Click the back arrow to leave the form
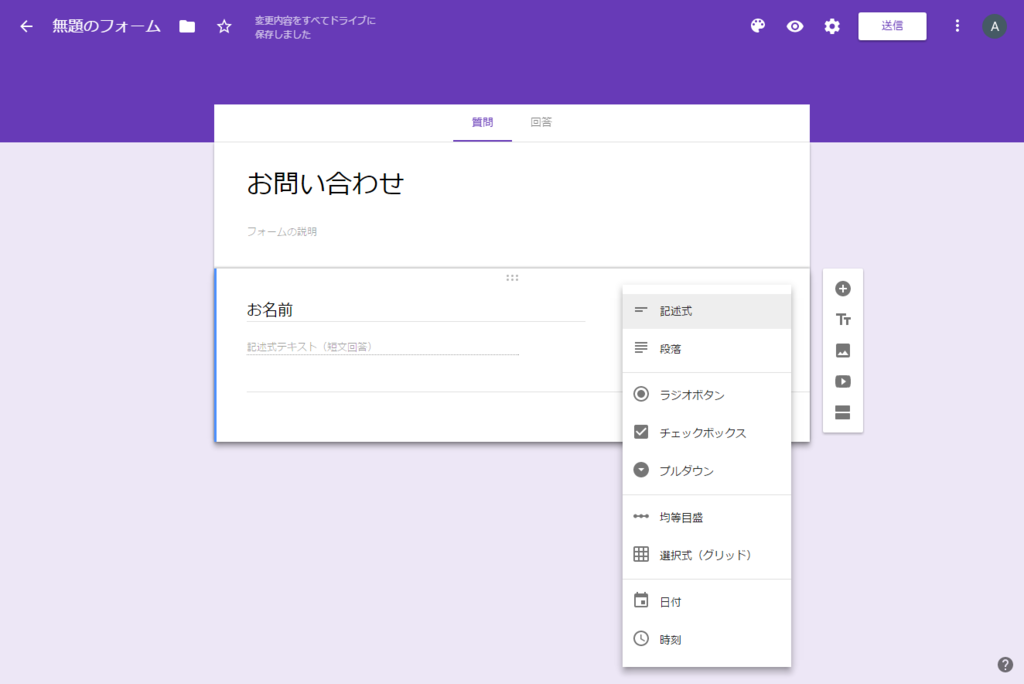This screenshot has height=684, width=1024. point(26,26)
